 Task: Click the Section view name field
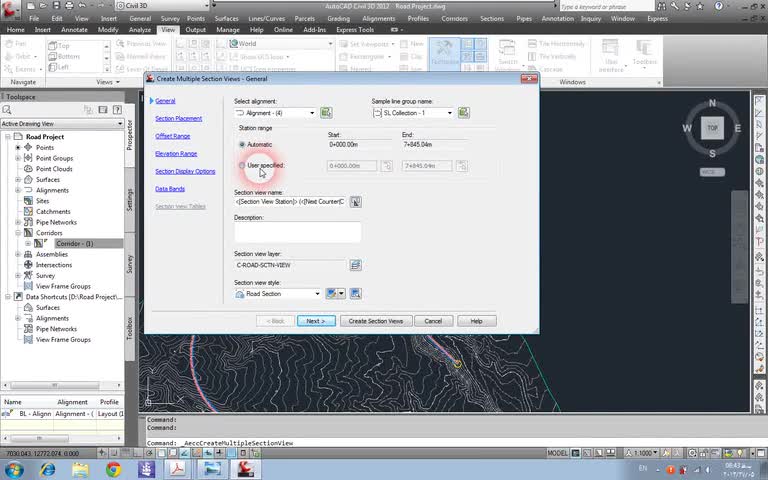(290, 202)
